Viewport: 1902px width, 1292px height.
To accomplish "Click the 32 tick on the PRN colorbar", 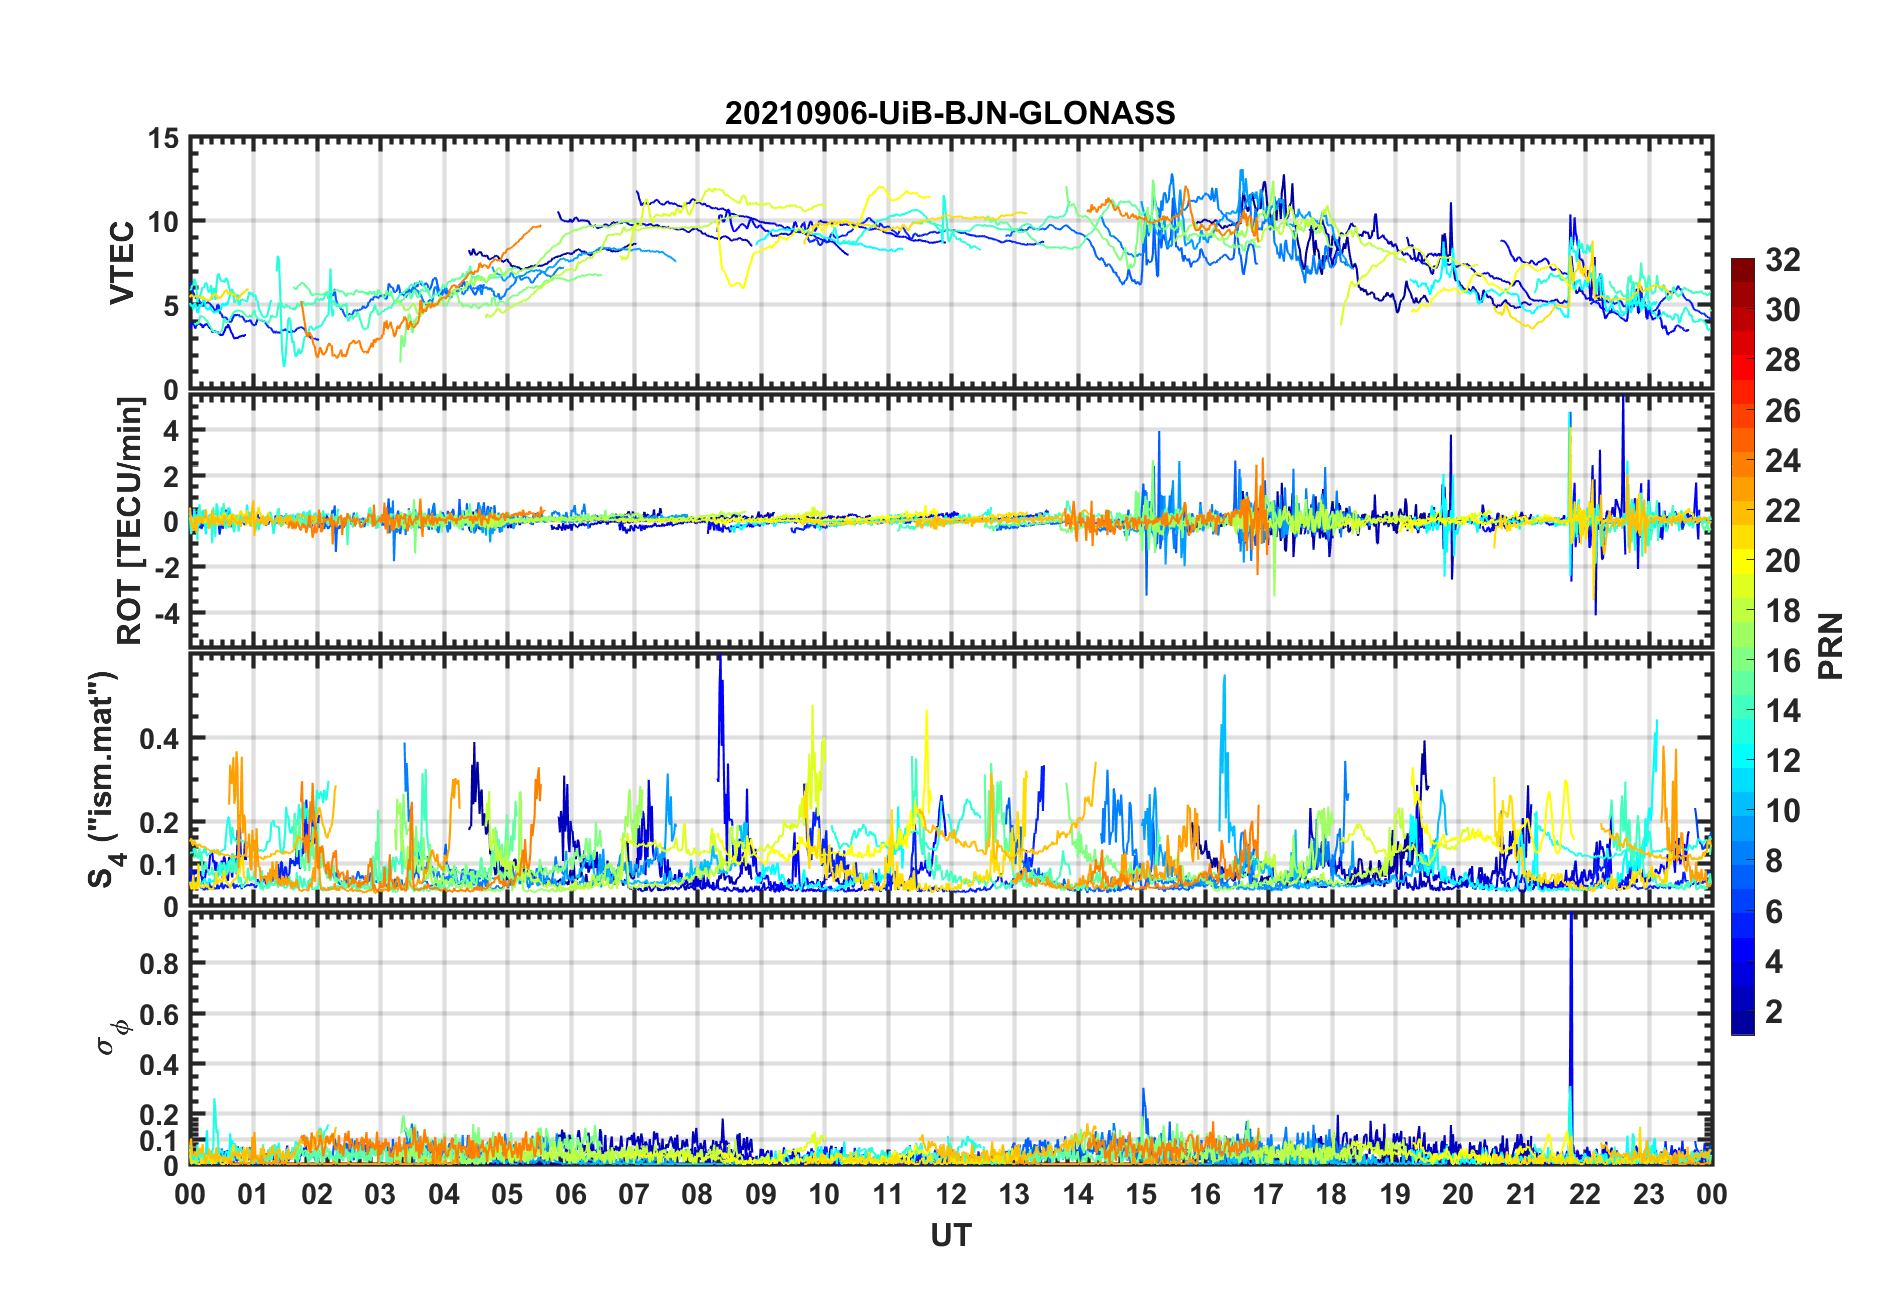I will click(x=1782, y=260).
